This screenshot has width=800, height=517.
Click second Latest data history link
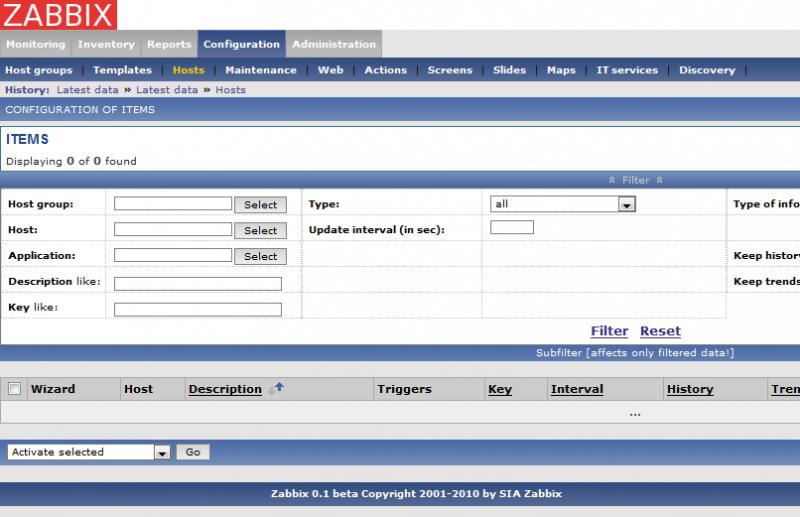167,90
